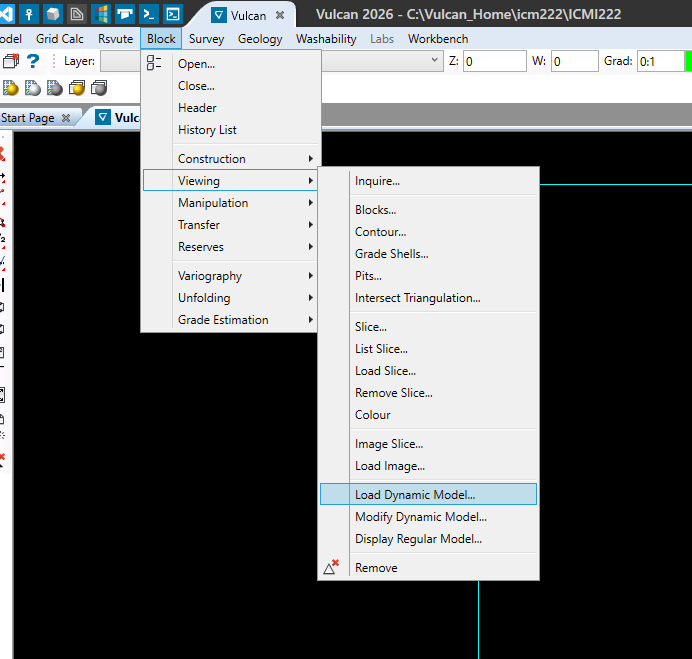The image size is (692, 659).
Task: Open the boxed terminal window launcher icon
Action: click(173, 14)
